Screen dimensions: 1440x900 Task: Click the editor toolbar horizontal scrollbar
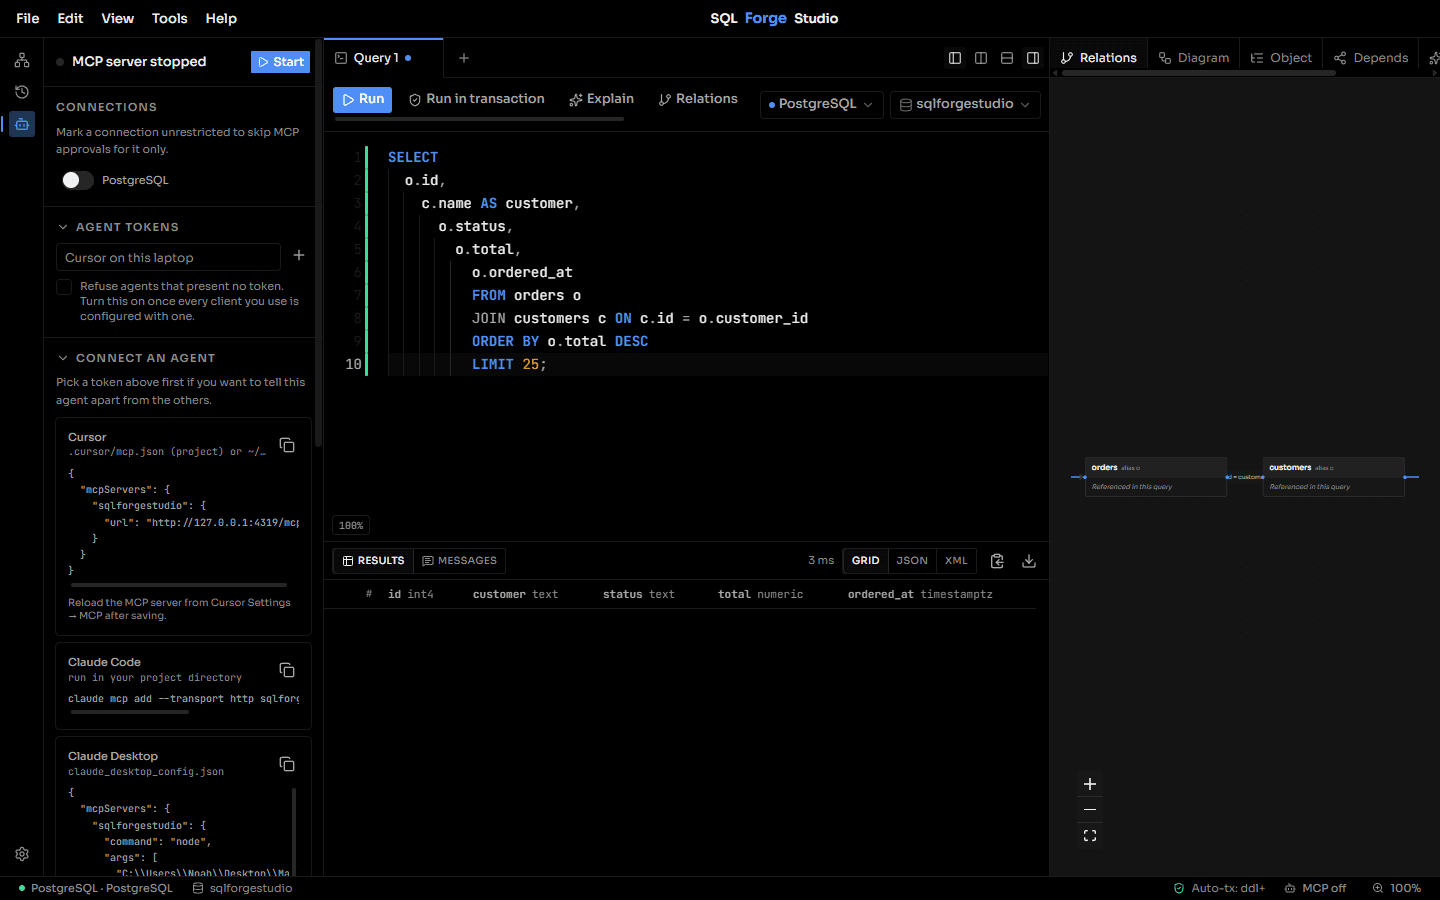pos(479,119)
